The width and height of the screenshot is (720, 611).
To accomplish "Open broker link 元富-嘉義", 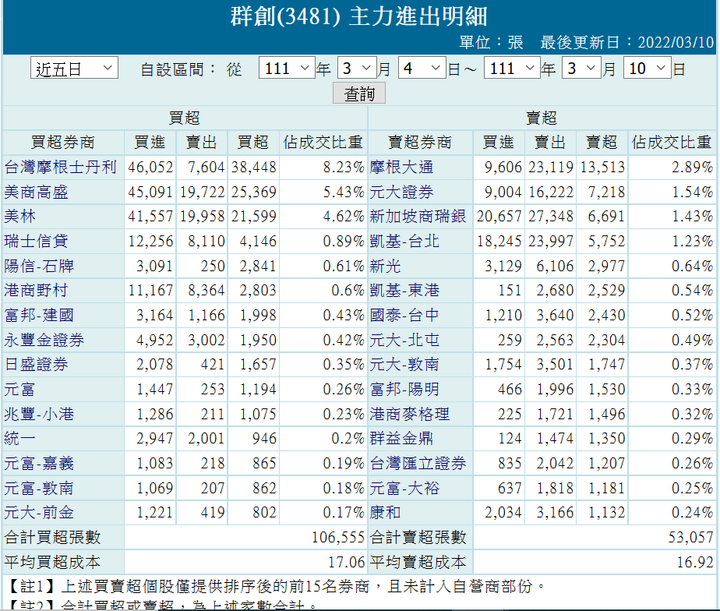I will pyautogui.click(x=39, y=463).
